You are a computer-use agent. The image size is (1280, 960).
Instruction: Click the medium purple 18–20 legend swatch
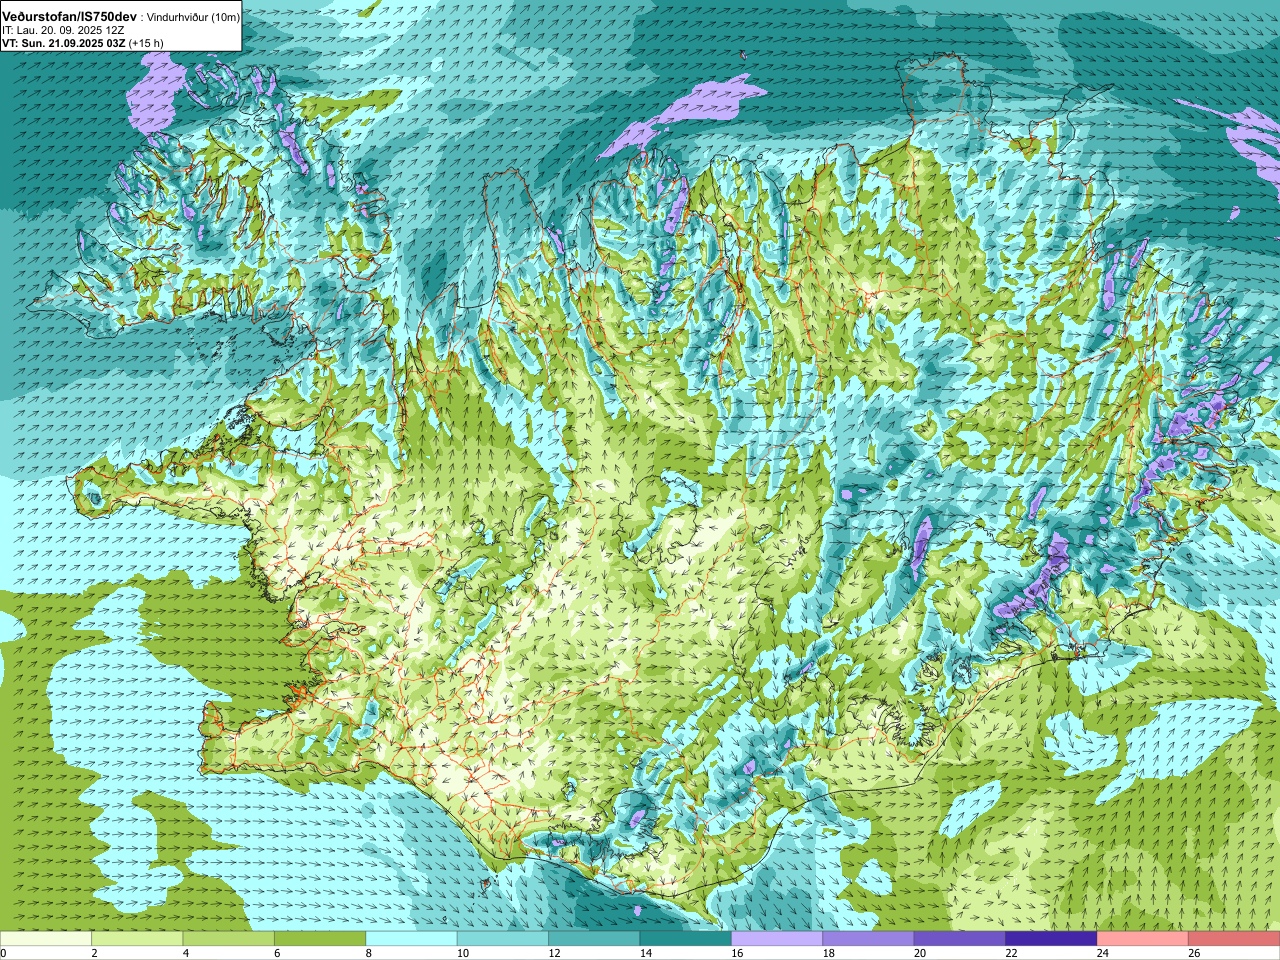pos(869,939)
